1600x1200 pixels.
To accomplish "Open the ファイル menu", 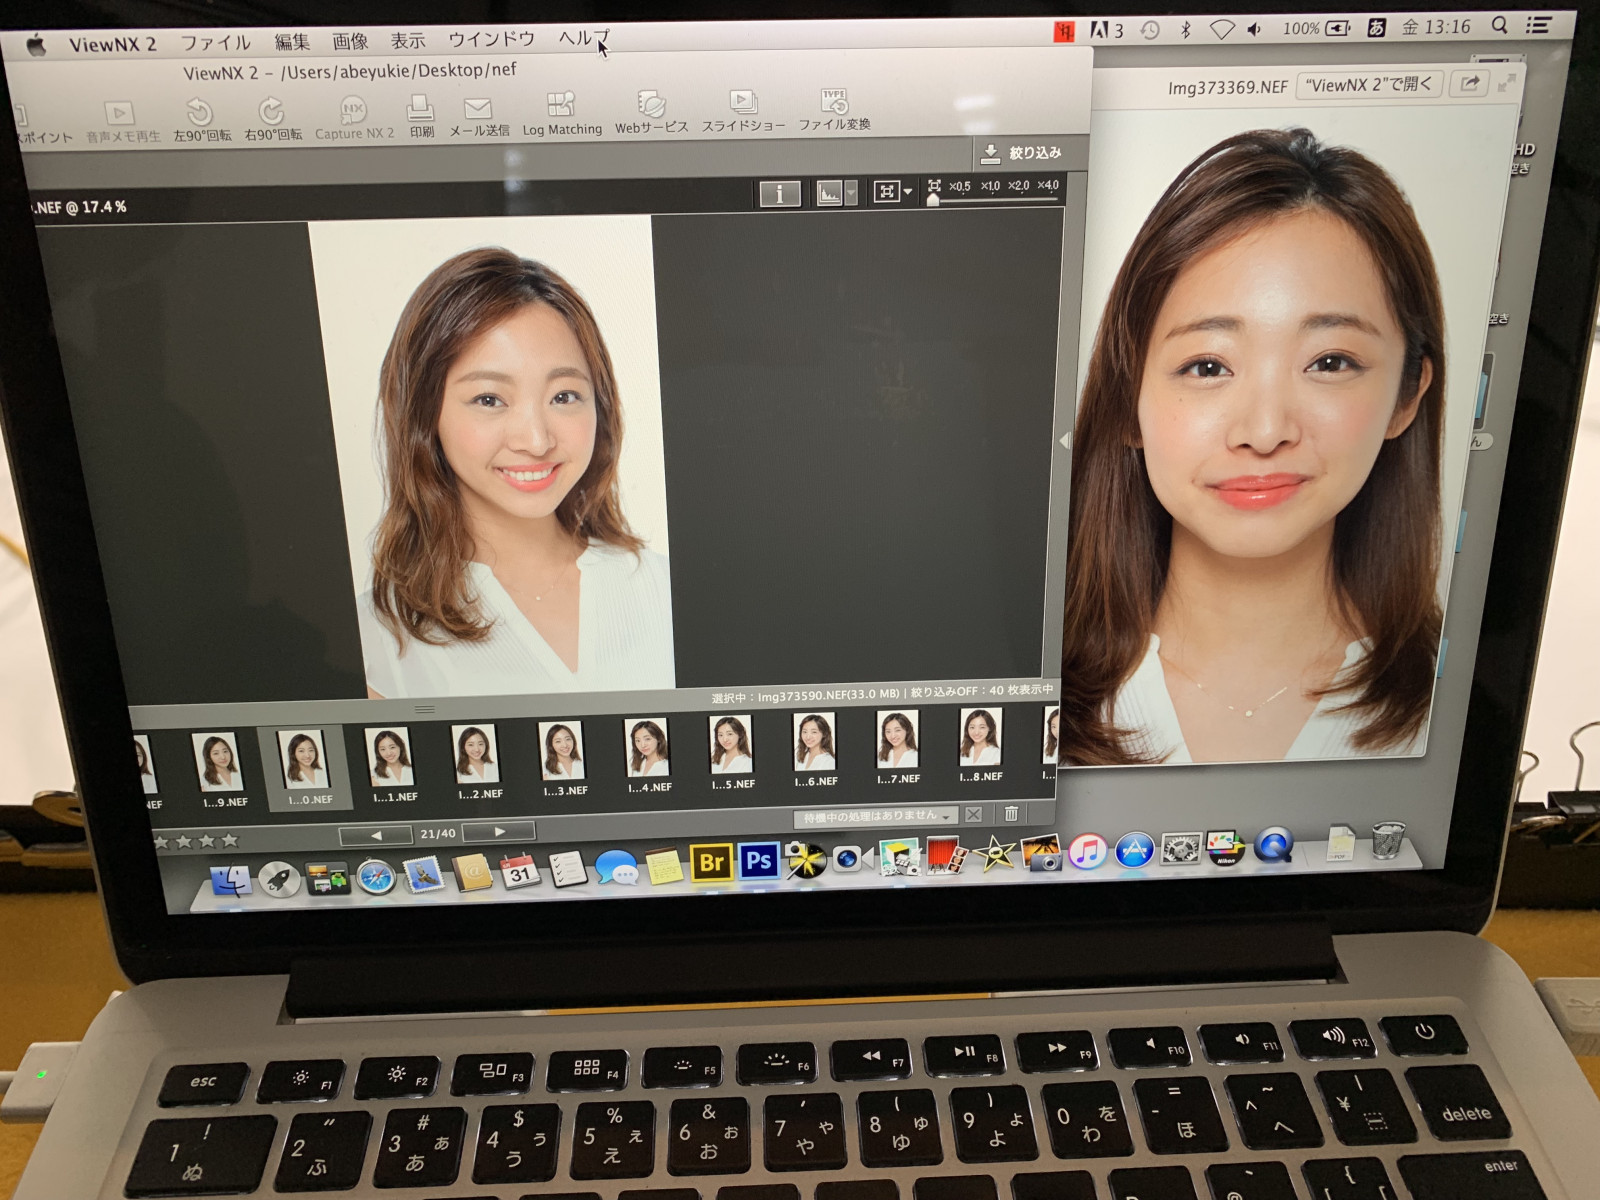I will pyautogui.click(x=215, y=43).
